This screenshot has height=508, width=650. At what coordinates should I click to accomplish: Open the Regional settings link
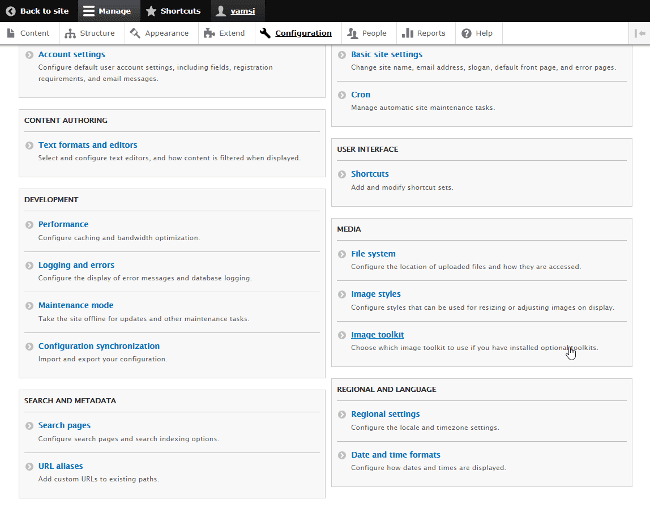coord(385,414)
